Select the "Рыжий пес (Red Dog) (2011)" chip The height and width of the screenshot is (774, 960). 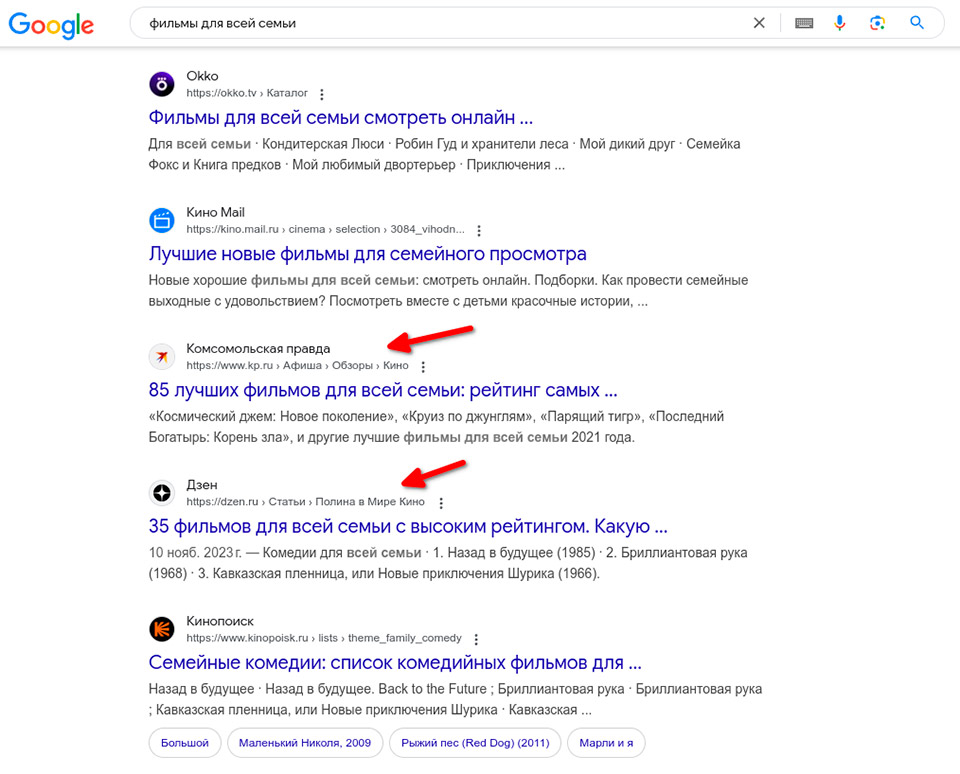pyautogui.click(x=475, y=743)
